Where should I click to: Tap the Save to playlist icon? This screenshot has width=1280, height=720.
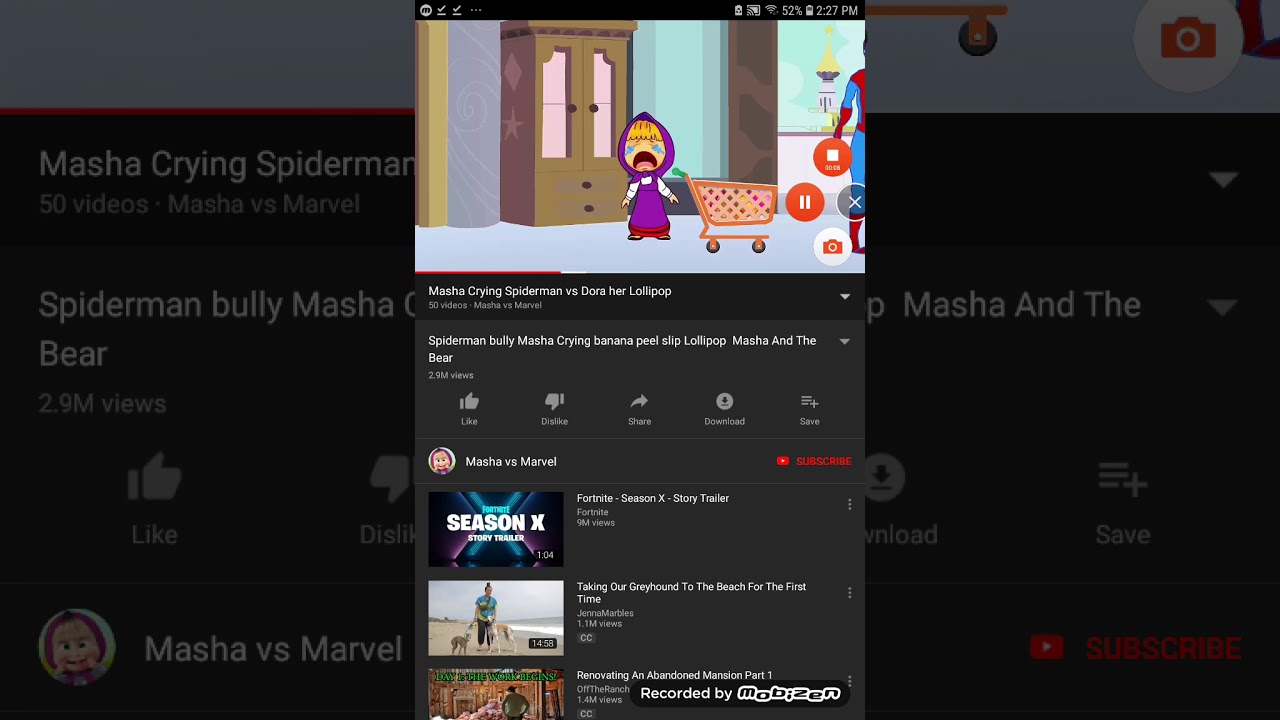[809, 402]
